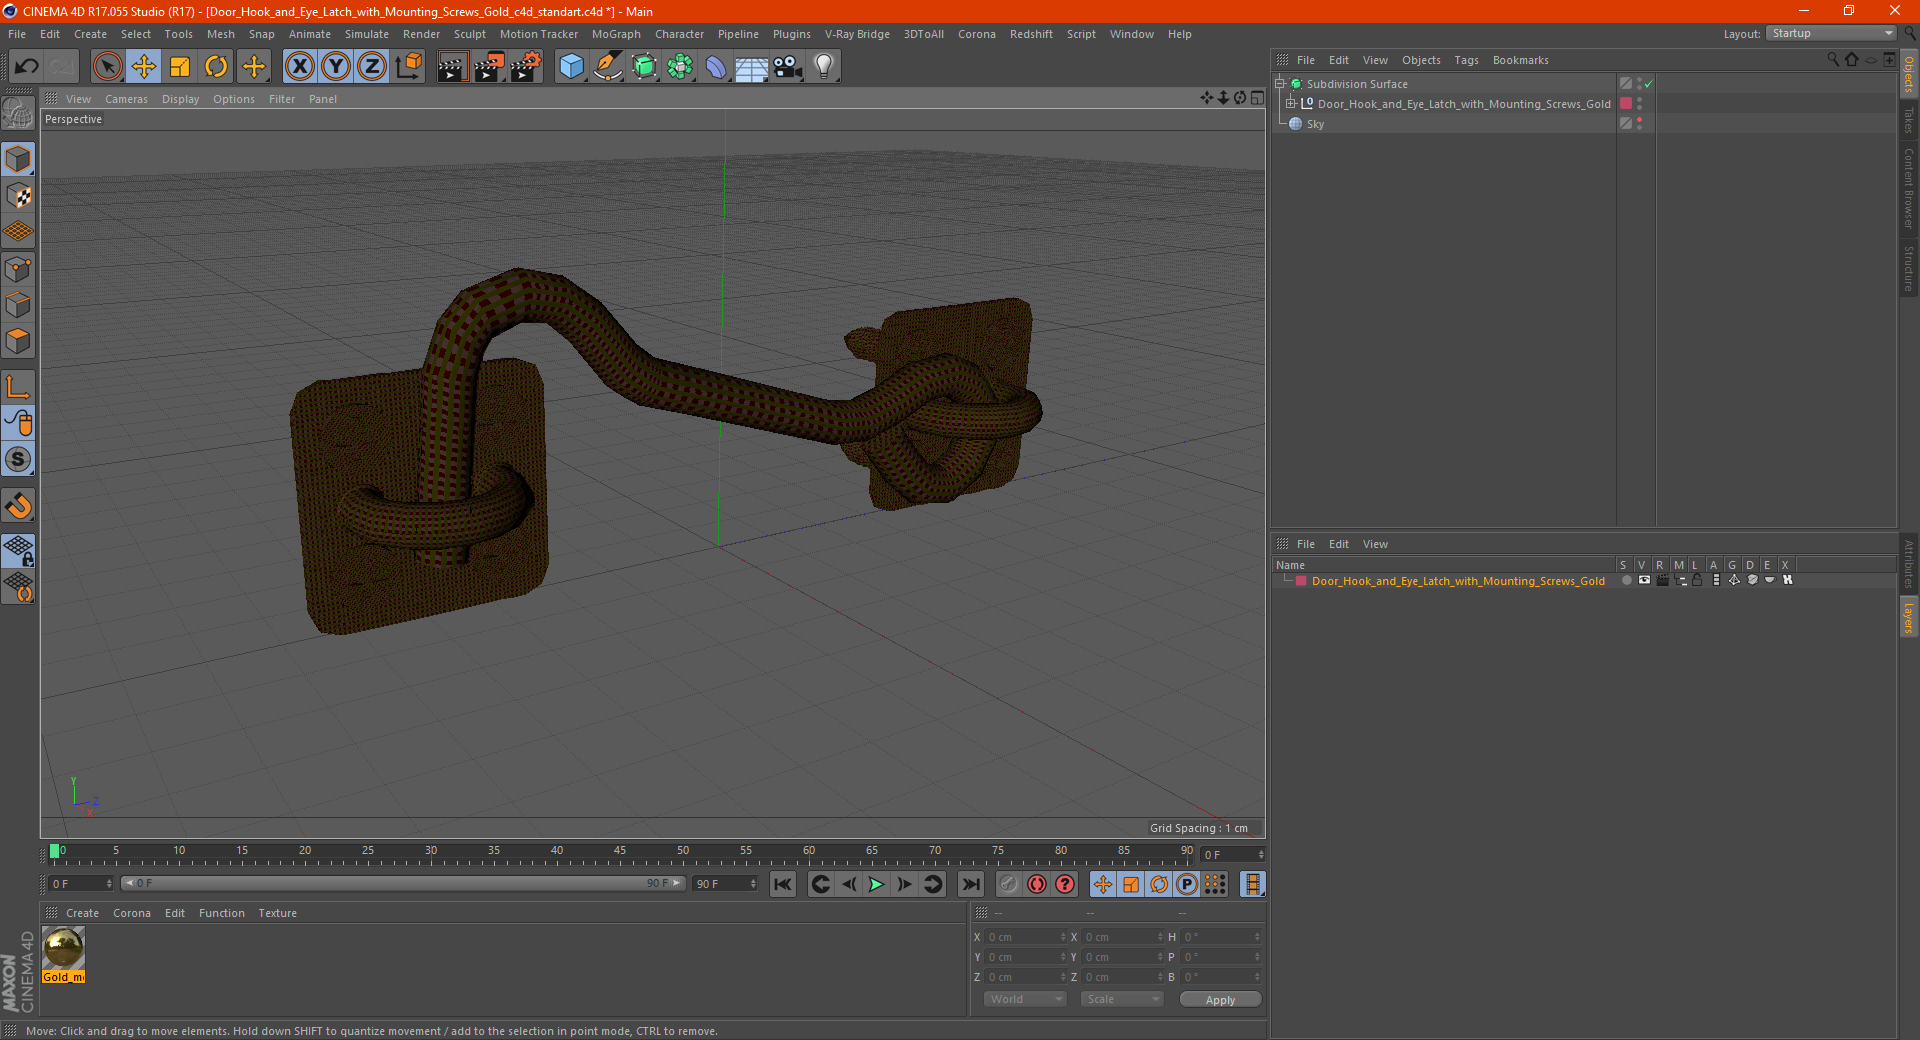Toggle the Subdivision Surface green checkmark

pos(1649,84)
